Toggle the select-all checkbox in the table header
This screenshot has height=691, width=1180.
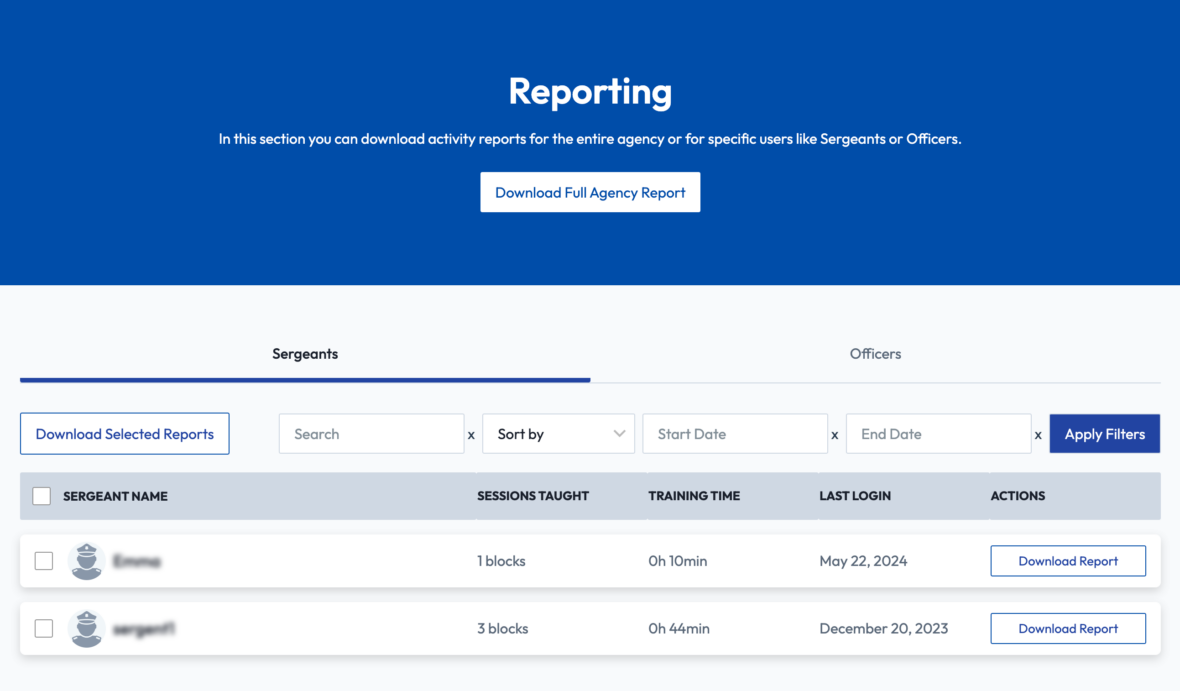click(41, 495)
